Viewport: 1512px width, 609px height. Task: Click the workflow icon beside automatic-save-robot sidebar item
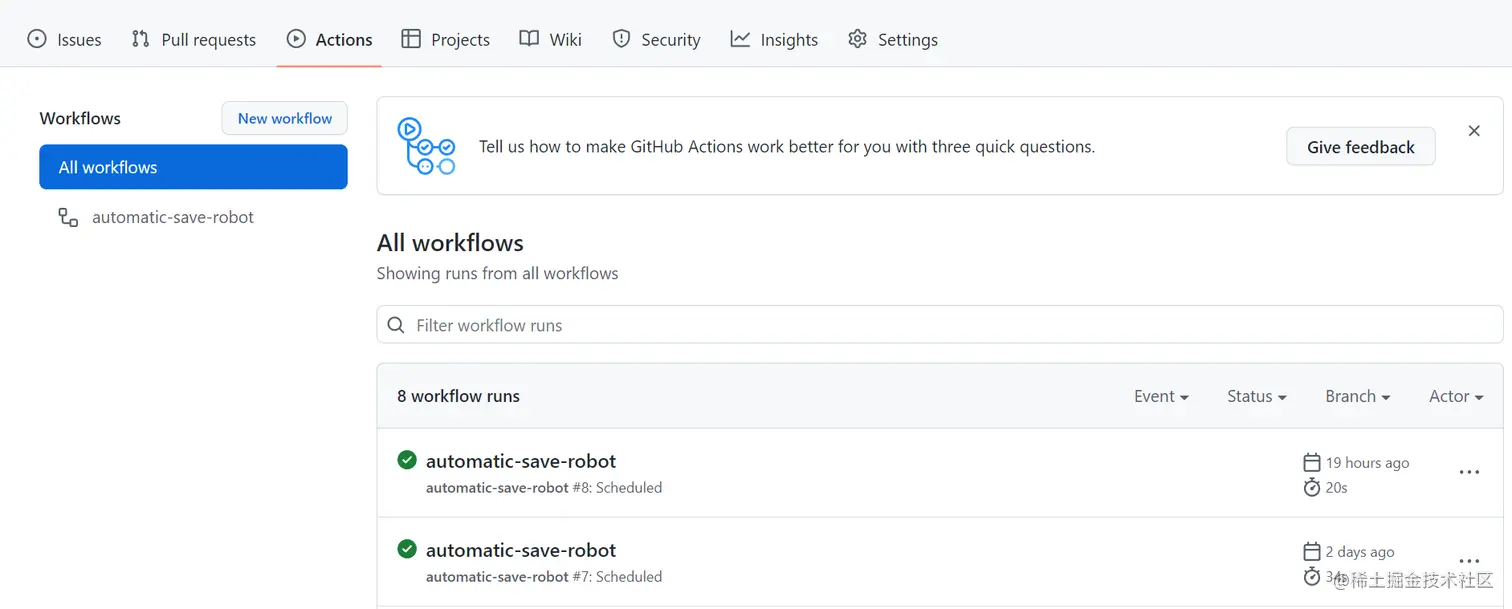coord(68,217)
